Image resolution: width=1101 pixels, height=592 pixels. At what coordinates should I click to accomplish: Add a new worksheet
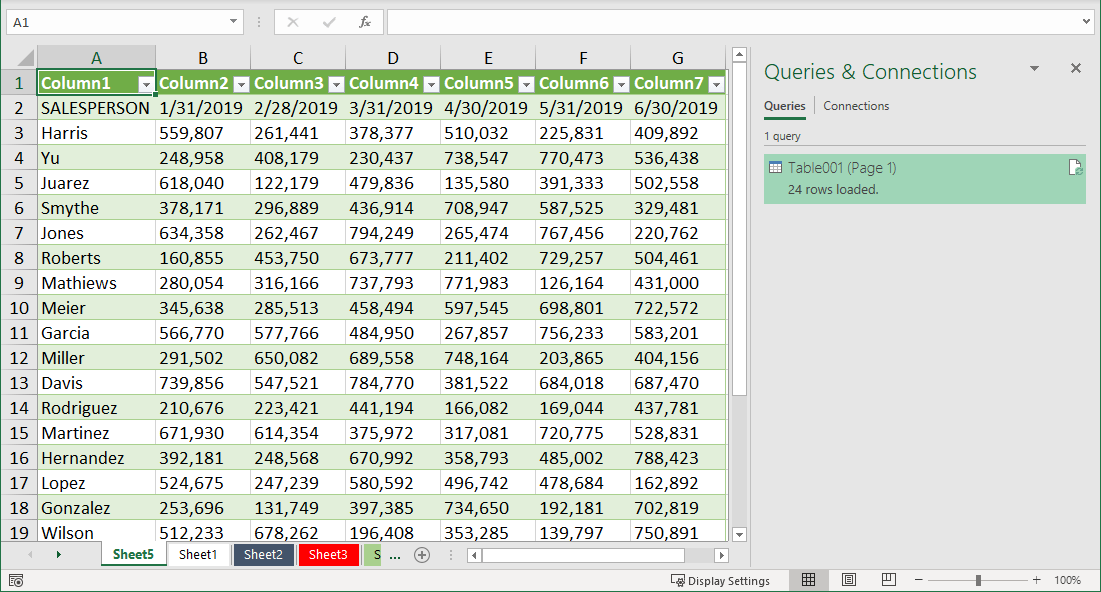(421, 554)
